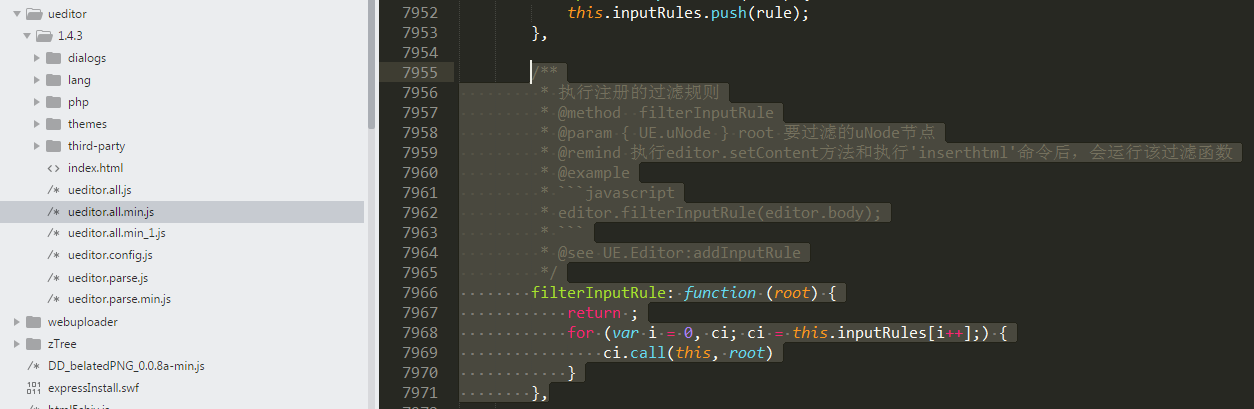
Task: Open ueditor.all.min_1.js file
Action: 117,233
